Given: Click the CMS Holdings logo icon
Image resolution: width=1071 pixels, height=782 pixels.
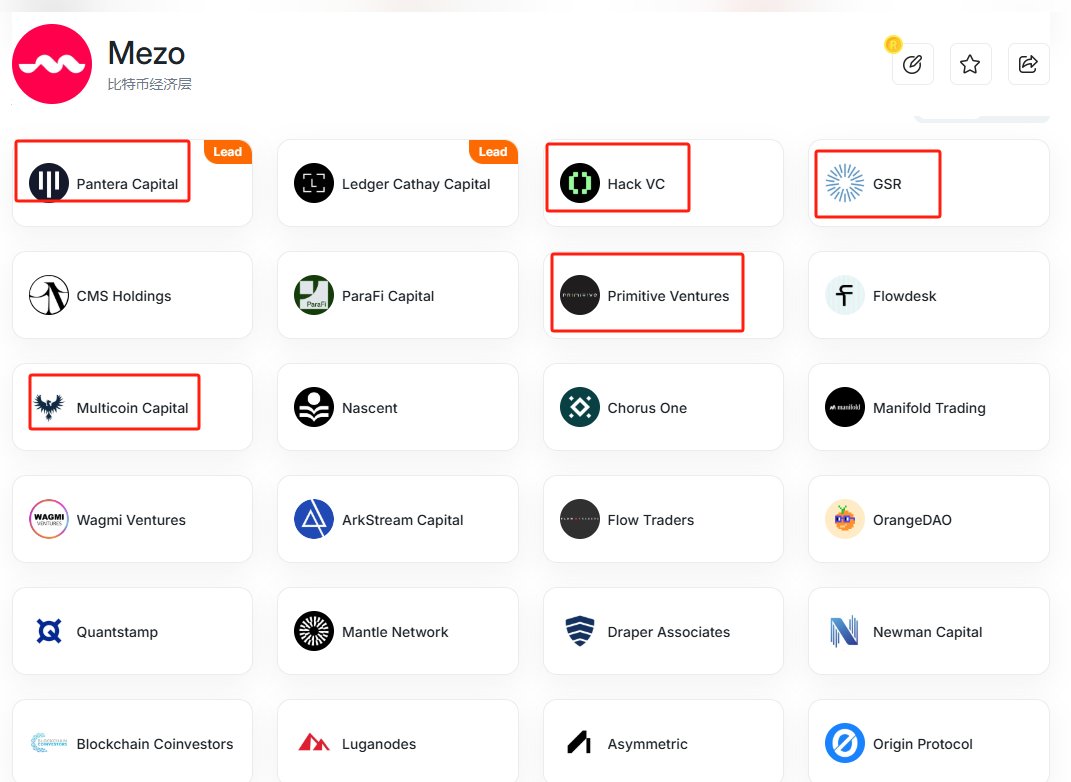Looking at the screenshot, I should coord(48,295).
